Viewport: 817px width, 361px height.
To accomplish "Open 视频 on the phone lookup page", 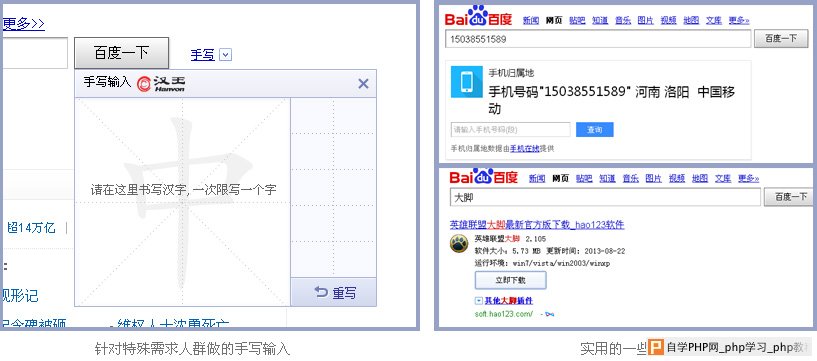I will click(669, 20).
